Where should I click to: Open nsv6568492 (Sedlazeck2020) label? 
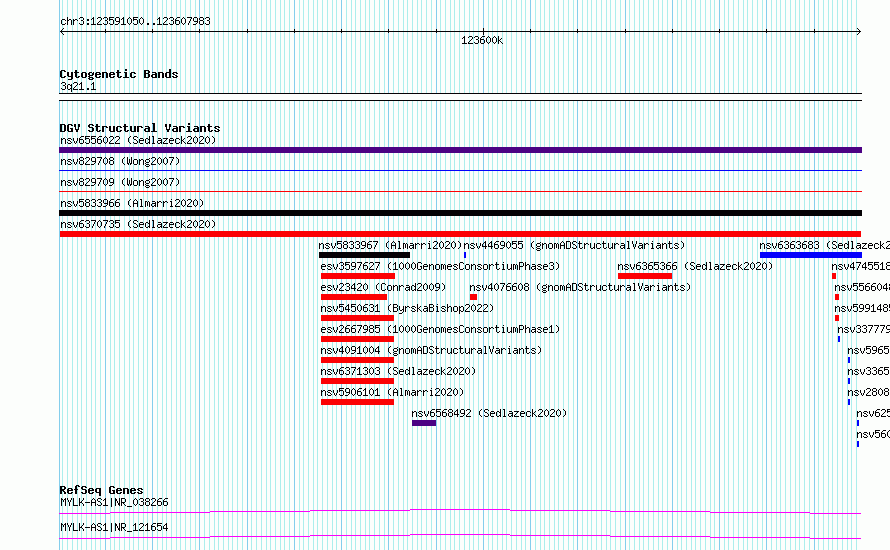coord(489,413)
